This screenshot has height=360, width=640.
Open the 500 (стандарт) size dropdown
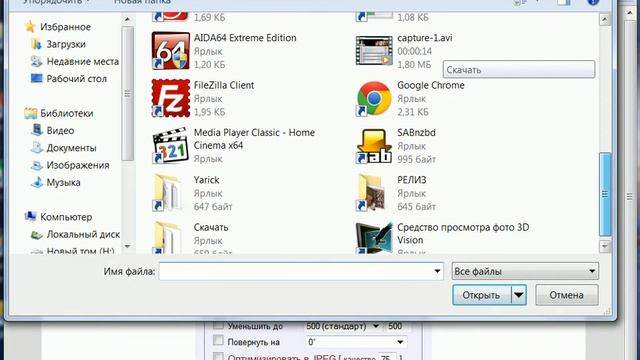tap(343, 326)
